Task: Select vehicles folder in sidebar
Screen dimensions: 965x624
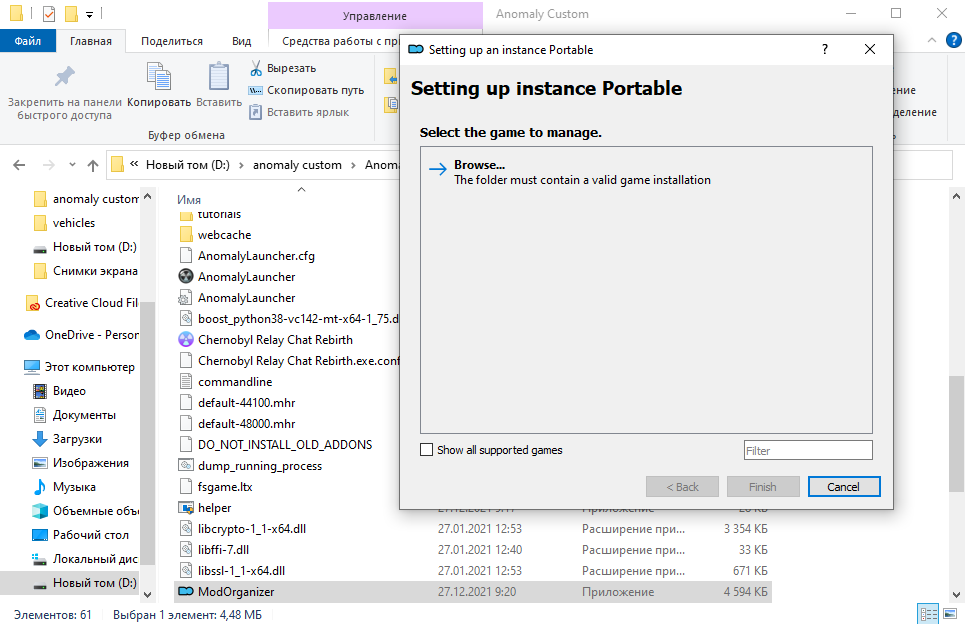Action: (65, 223)
